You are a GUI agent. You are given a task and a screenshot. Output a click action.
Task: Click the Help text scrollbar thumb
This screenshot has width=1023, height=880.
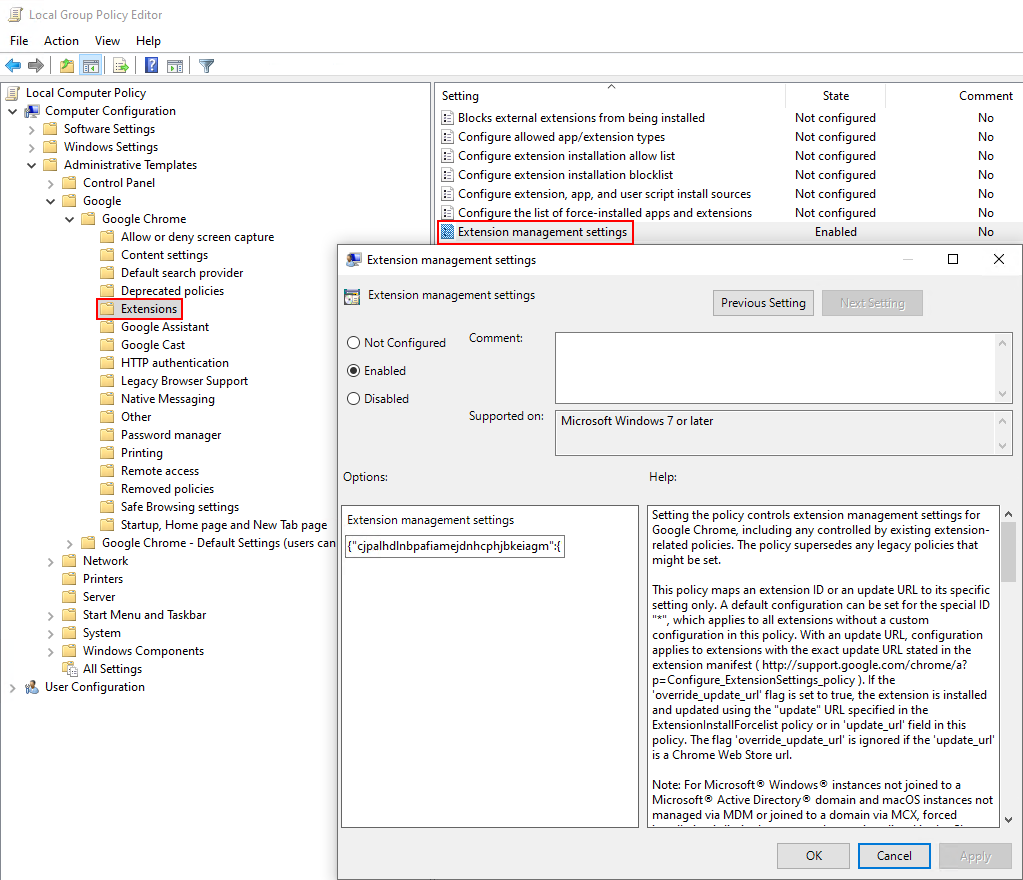point(1009,552)
